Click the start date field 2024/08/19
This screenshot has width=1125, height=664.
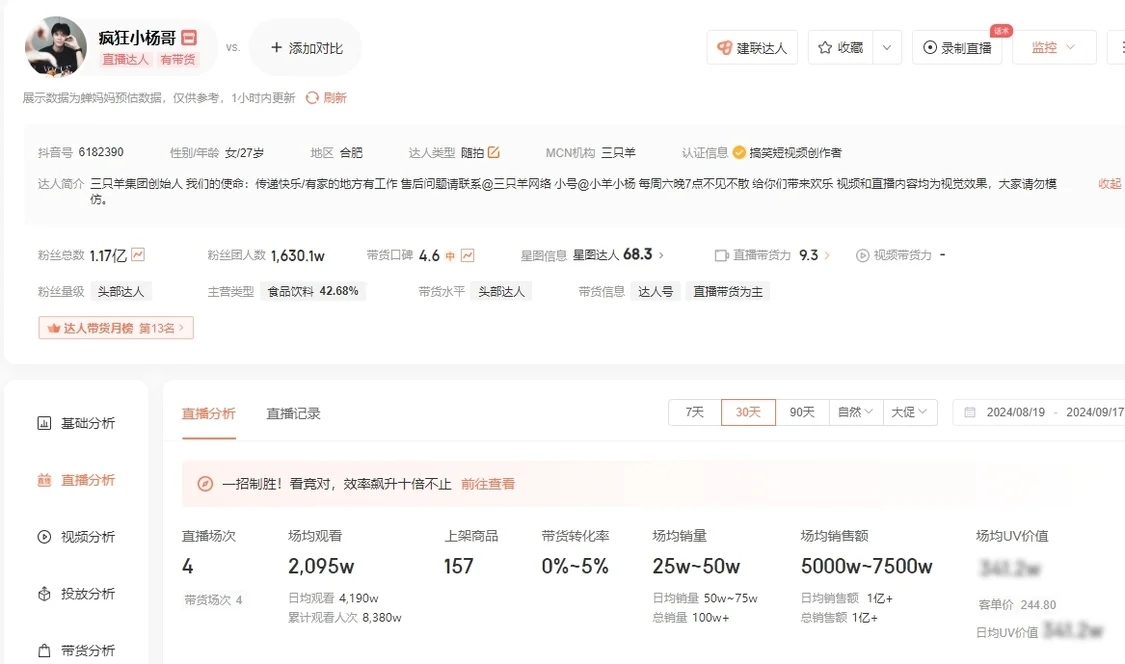[1015, 412]
